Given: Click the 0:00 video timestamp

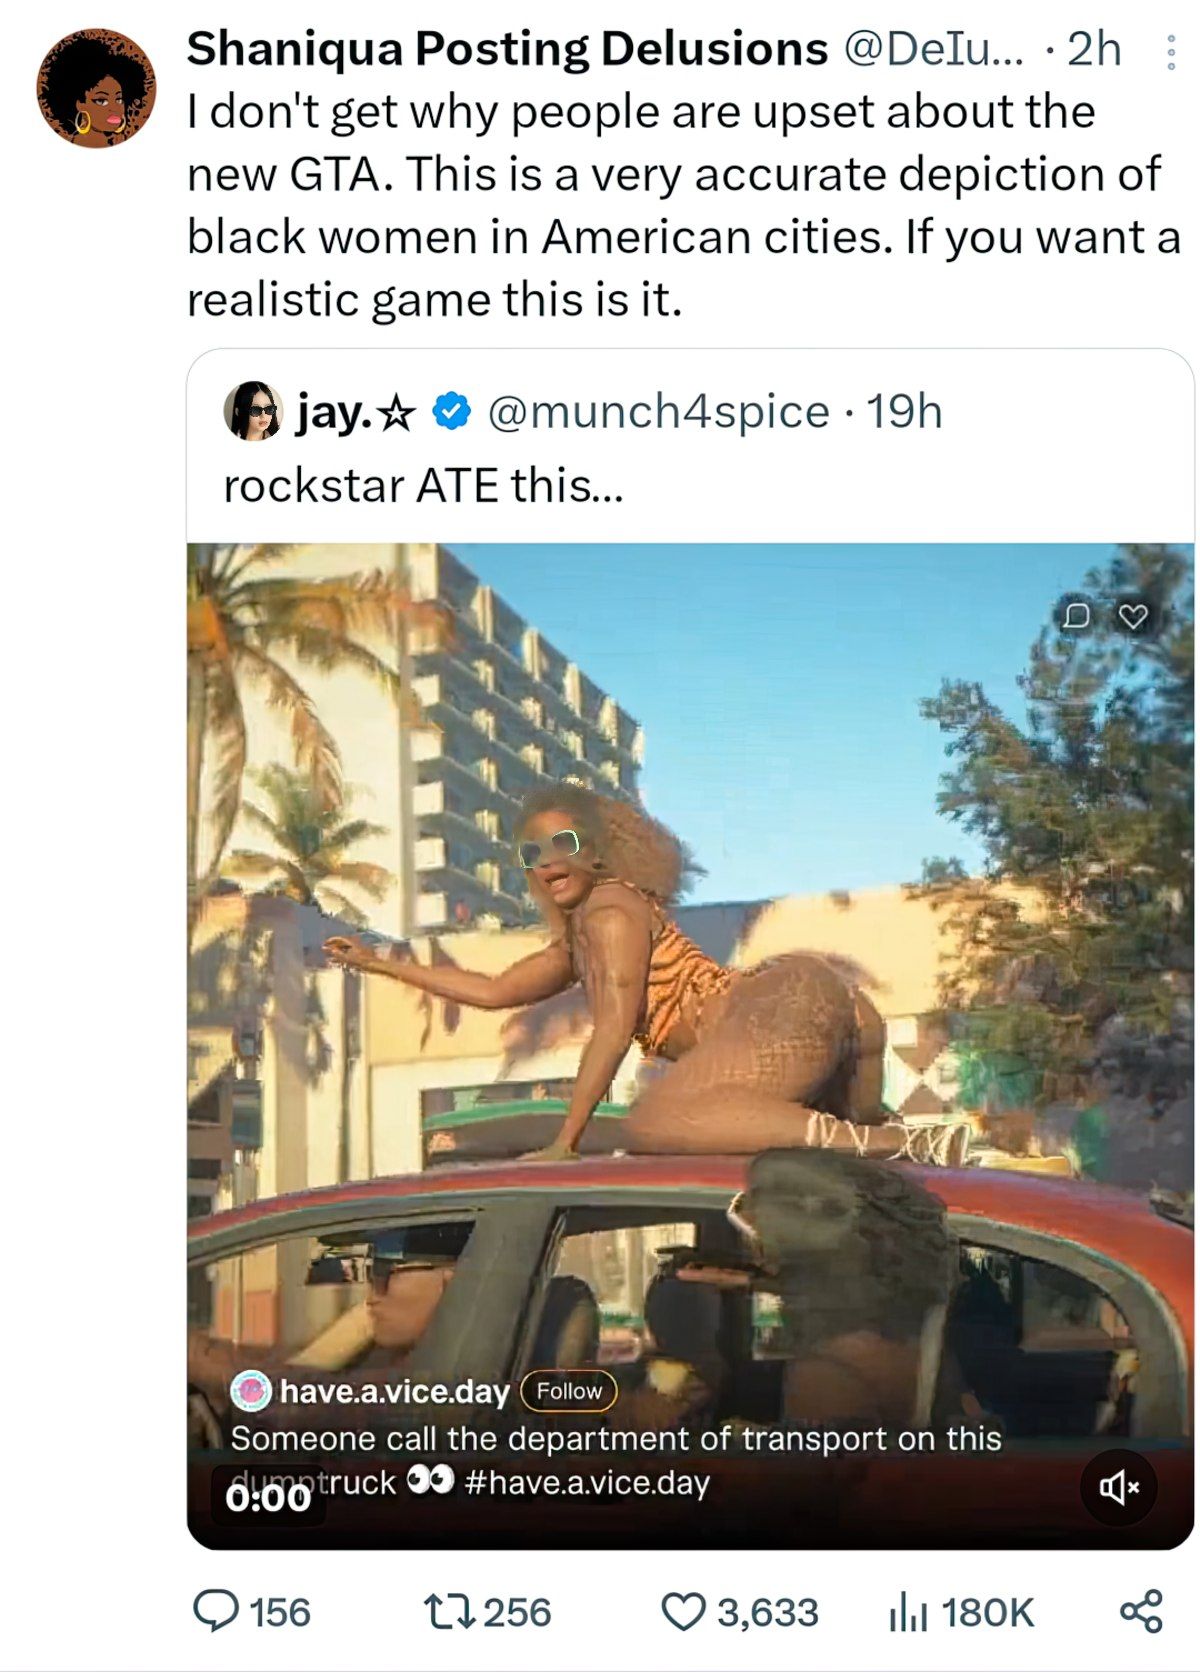Looking at the screenshot, I should 269,1496.
